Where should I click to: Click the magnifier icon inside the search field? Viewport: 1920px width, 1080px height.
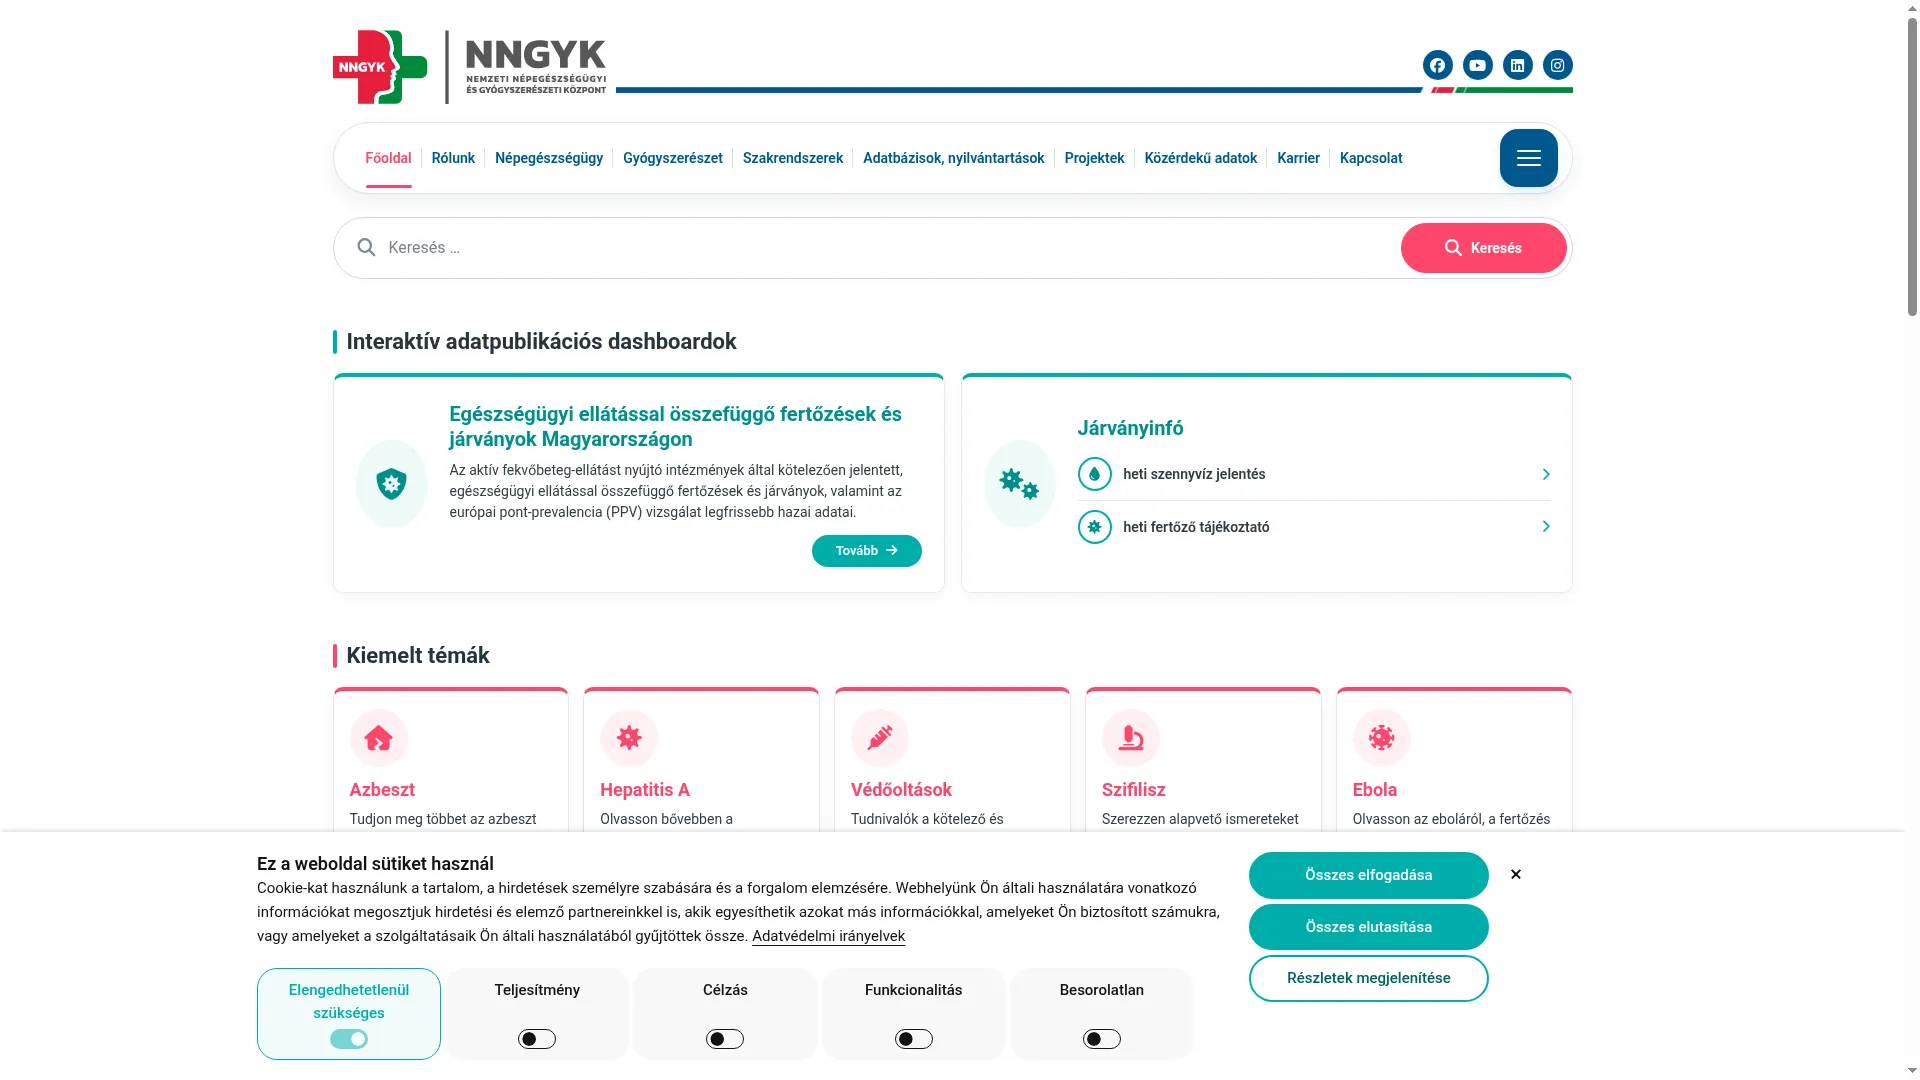point(366,247)
